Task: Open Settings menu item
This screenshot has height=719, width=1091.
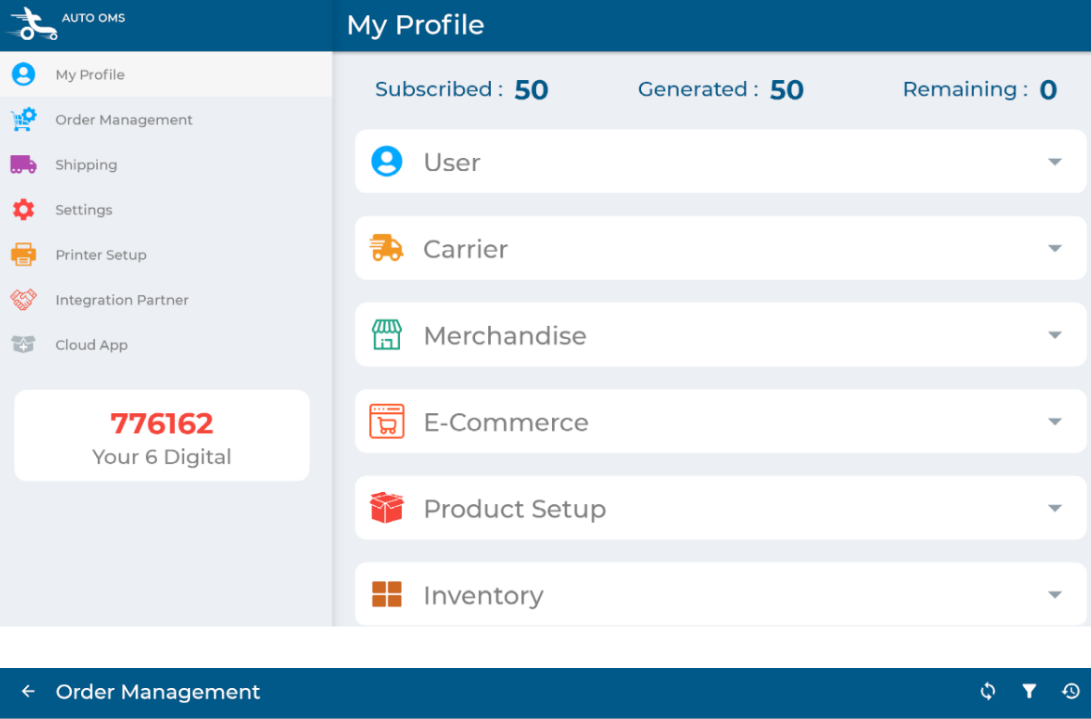Action: pyautogui.click(x=166, y=210)
